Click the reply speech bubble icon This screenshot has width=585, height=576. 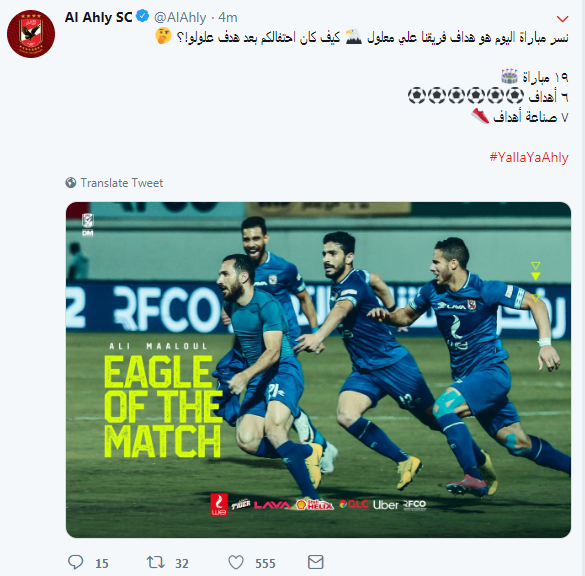pyautogui.click(x=76, y=562)
